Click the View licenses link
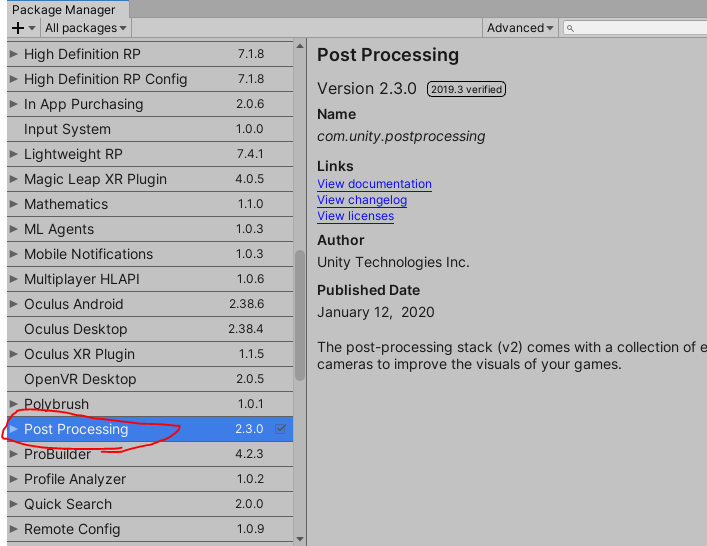 (x=355, y=216)
